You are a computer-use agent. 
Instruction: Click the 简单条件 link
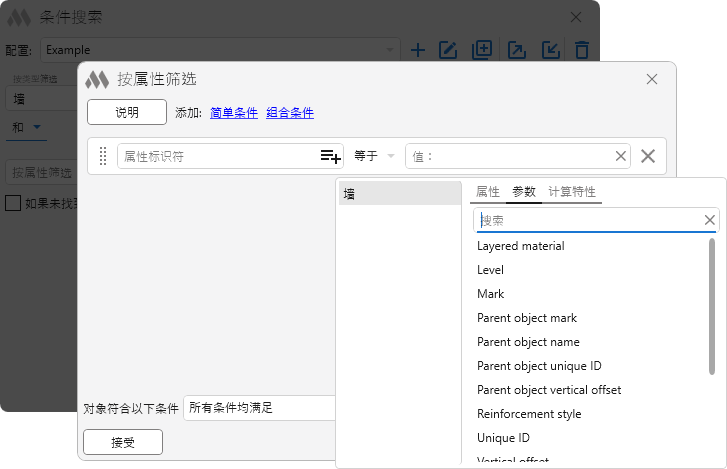click(234, 113)
